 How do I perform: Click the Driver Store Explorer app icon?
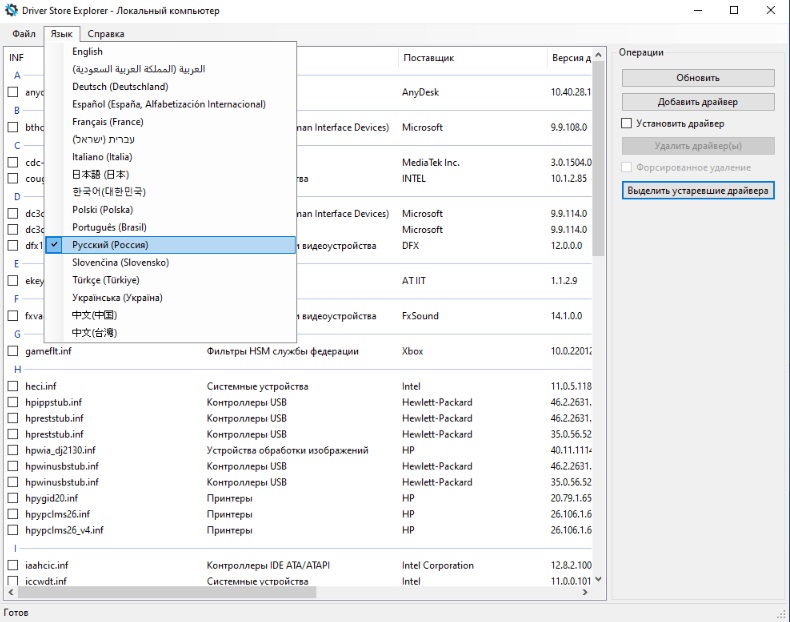(12, 11)
